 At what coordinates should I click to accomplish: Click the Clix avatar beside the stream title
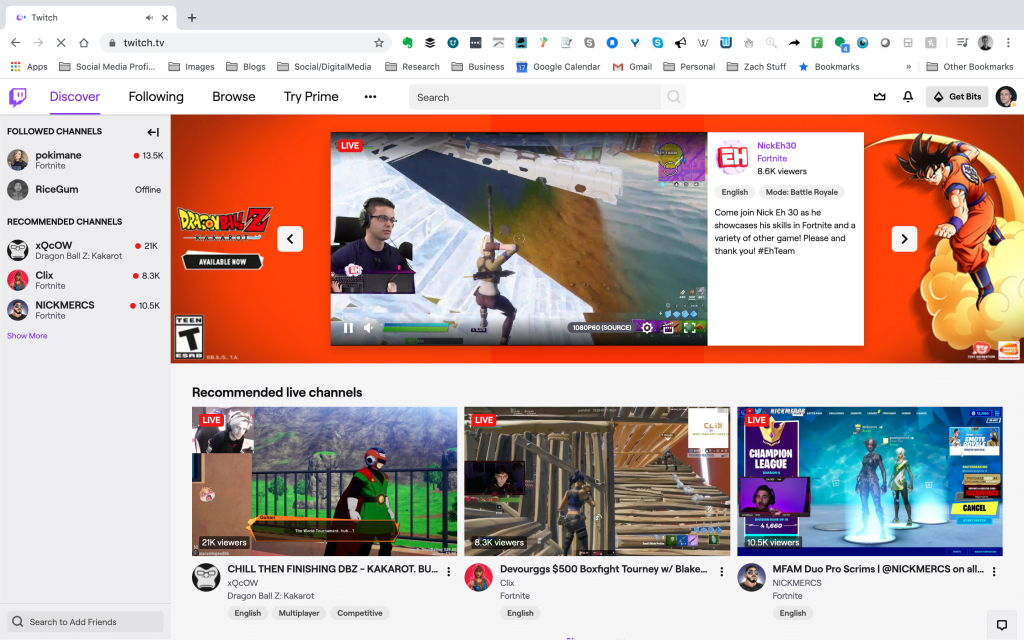point(479,577)
